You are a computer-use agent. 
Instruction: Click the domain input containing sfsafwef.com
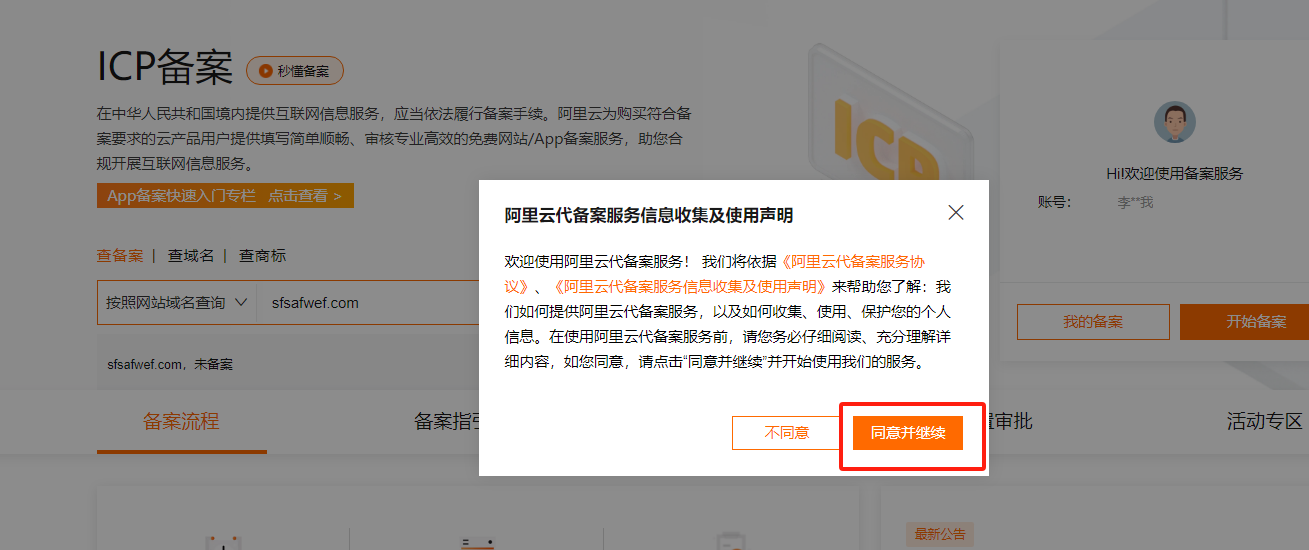coord(368,302)
